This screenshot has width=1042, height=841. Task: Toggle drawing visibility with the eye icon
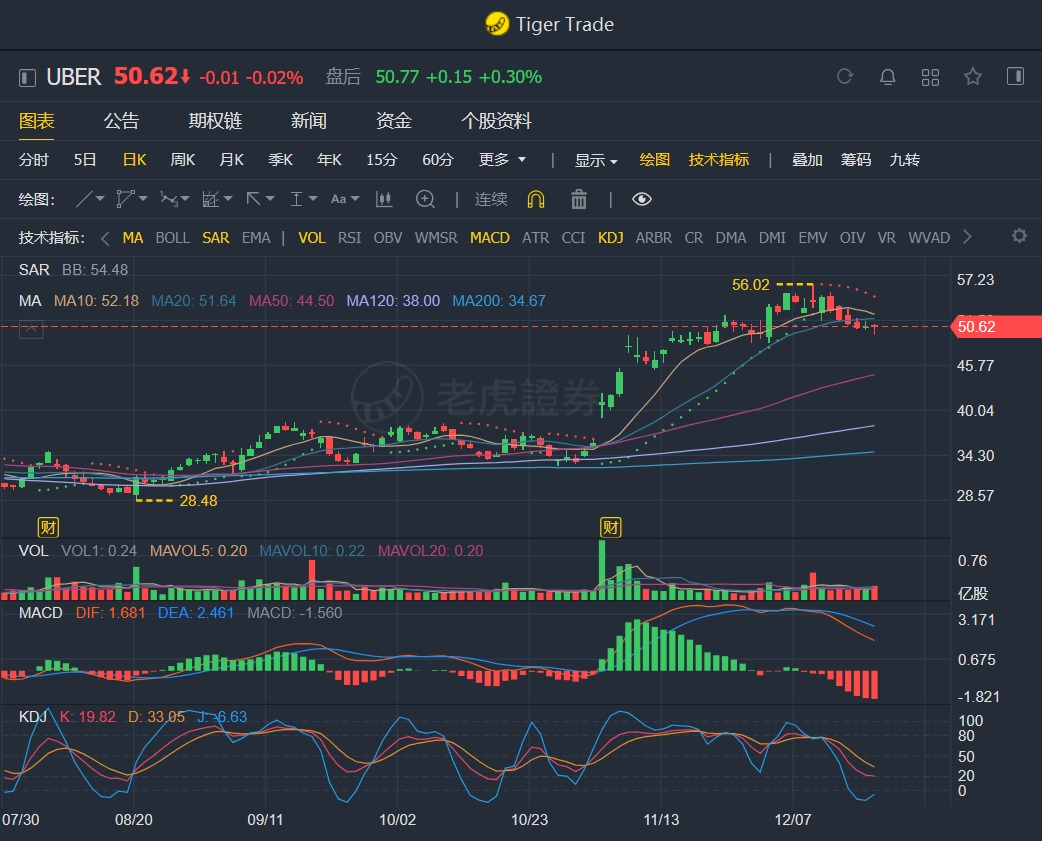tap(642, 199)
